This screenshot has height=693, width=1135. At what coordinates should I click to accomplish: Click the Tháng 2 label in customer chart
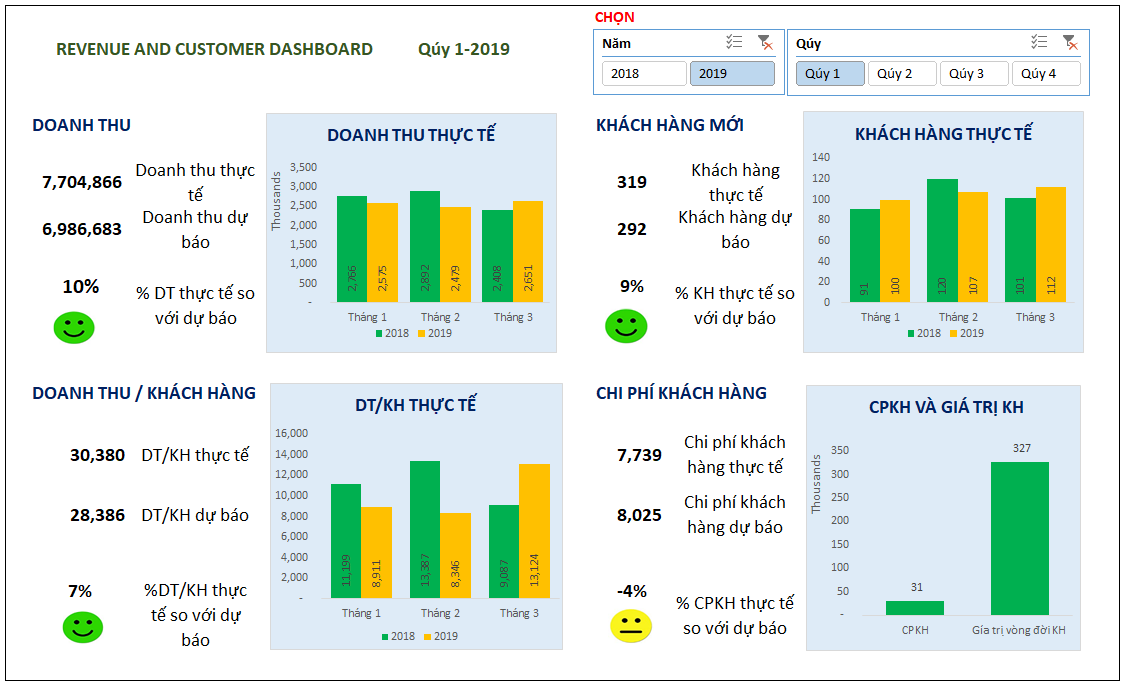pos(958,317)
